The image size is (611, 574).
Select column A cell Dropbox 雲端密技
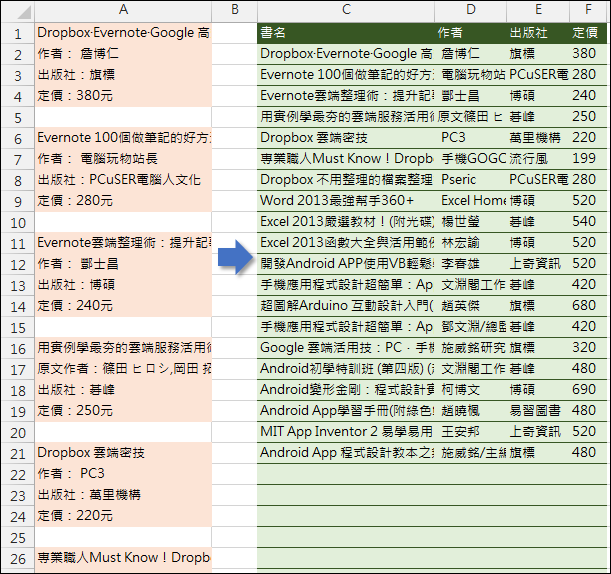123,453
